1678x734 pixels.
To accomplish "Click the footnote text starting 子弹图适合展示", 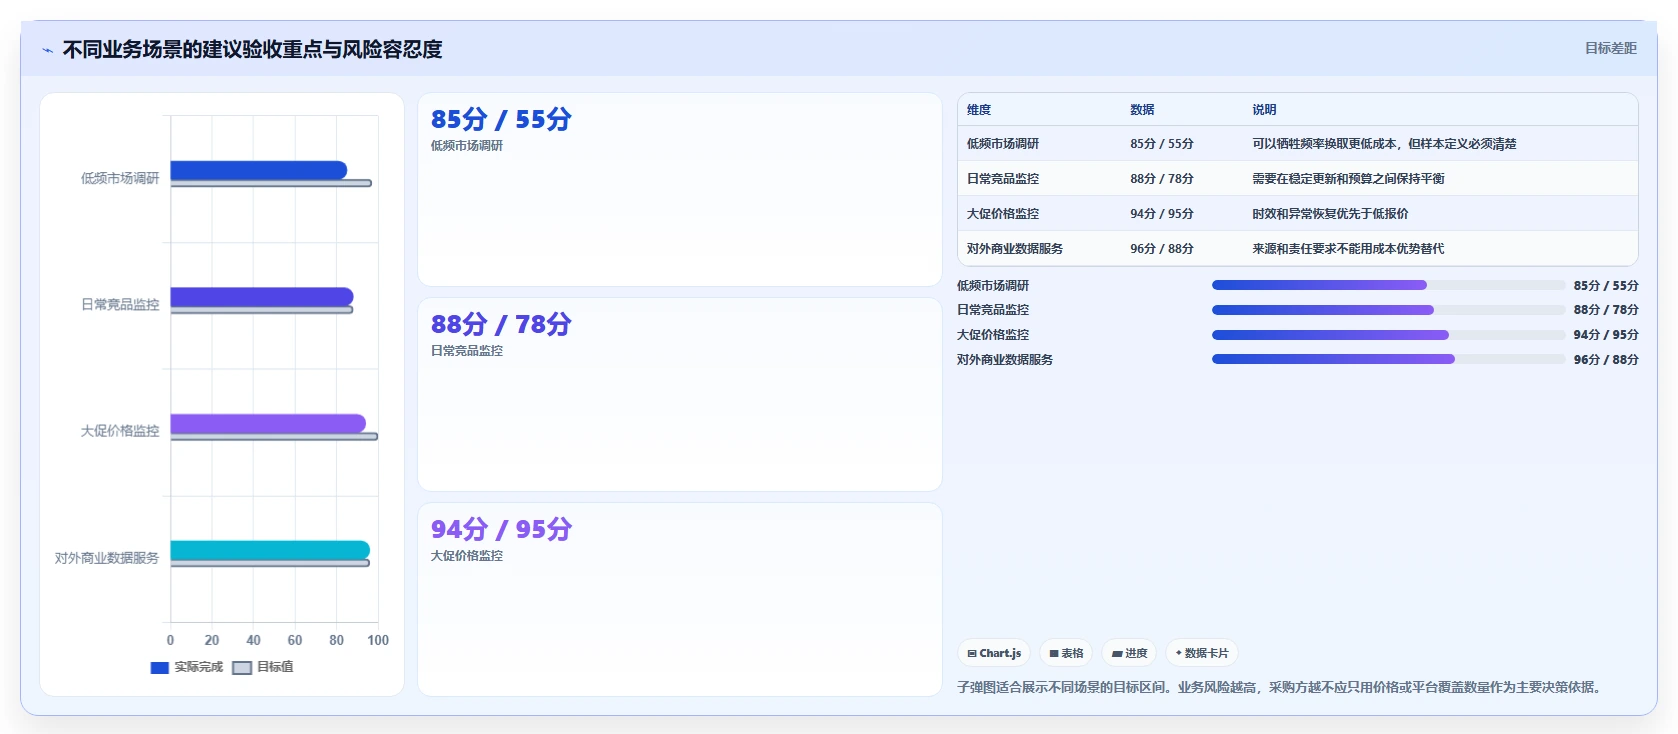I will point(1282,687).
